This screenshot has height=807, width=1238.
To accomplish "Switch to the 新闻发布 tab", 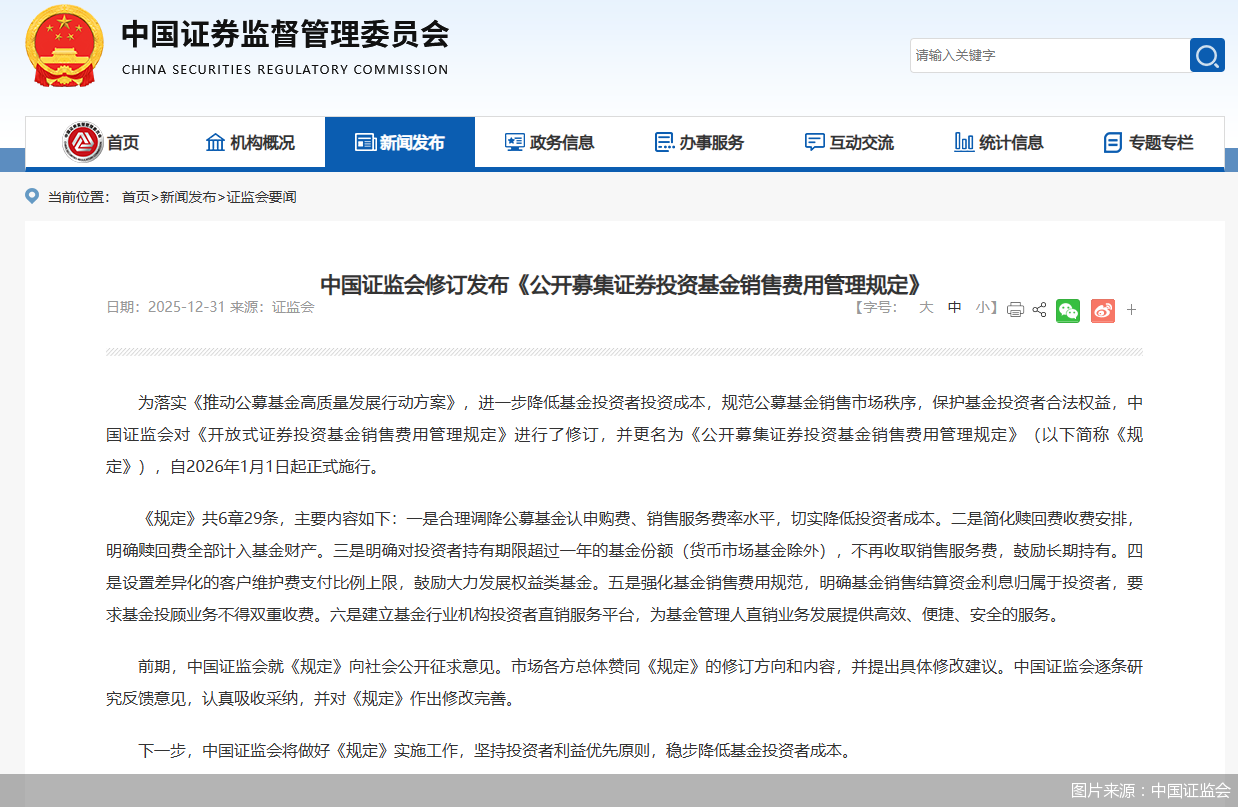I will [x=400, y=142].
